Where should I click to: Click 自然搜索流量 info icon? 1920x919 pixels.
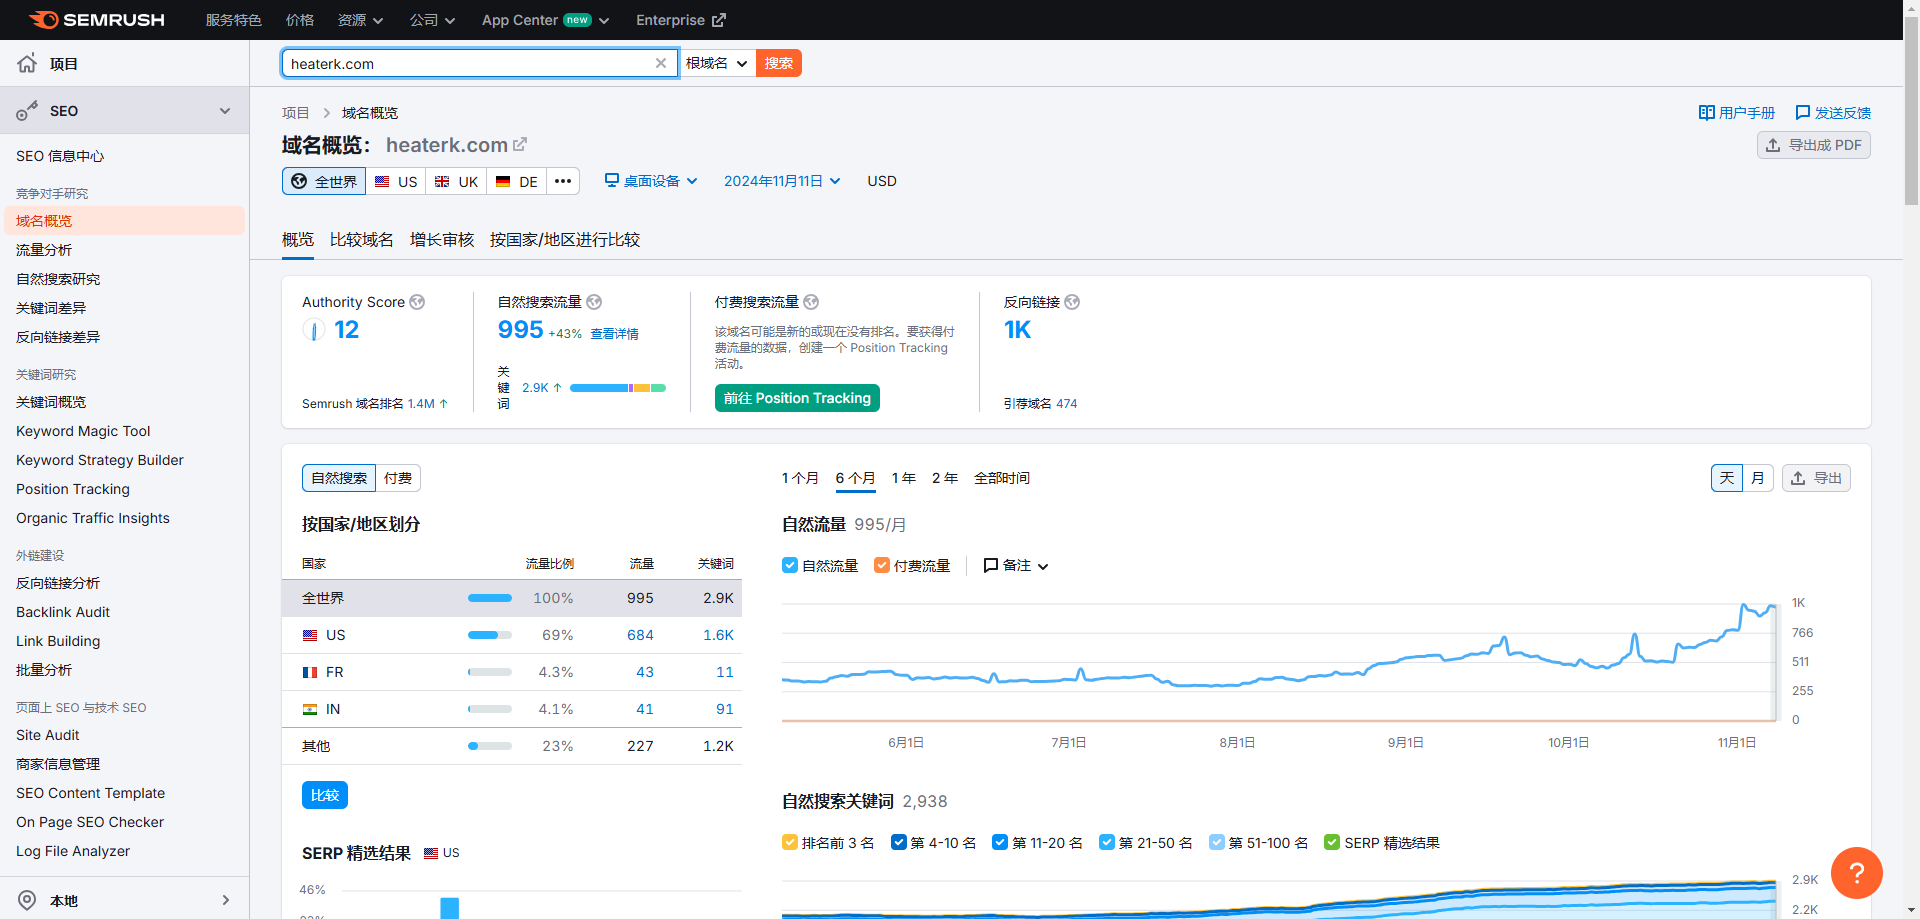pos(594,302)
